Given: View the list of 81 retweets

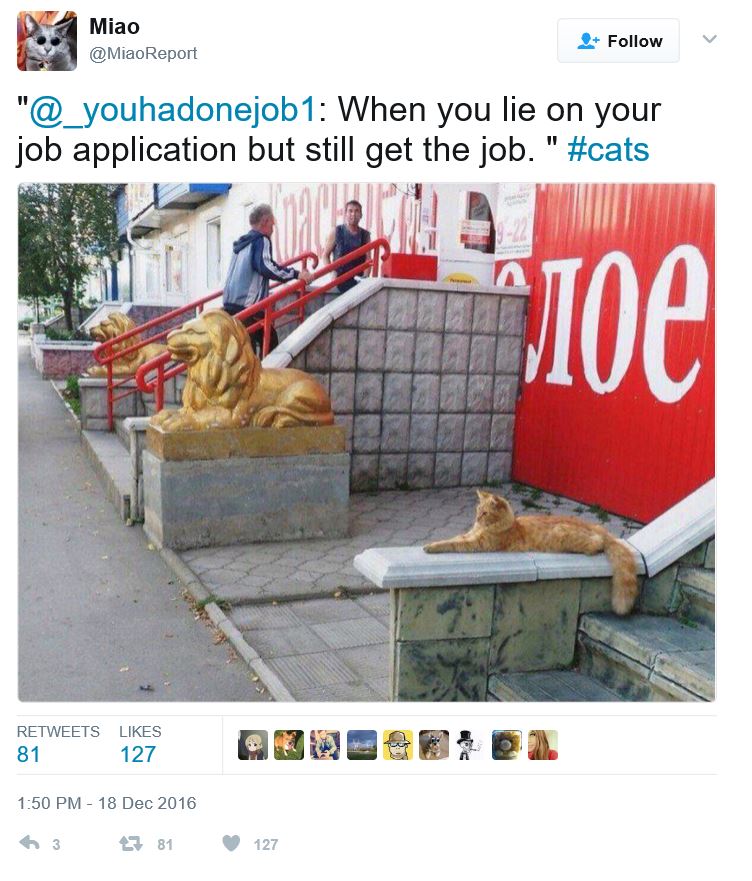Looking at the screenshot, I should (x=58, y=744).
